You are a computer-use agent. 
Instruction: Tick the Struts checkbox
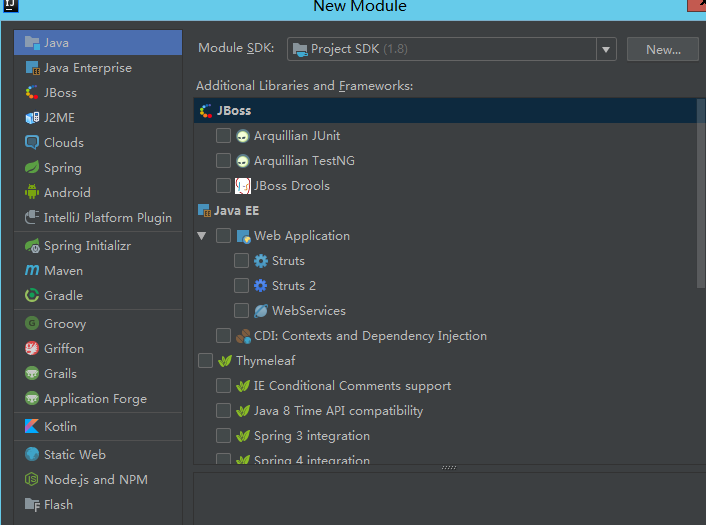pyautogui.click(x=241, y=260)
